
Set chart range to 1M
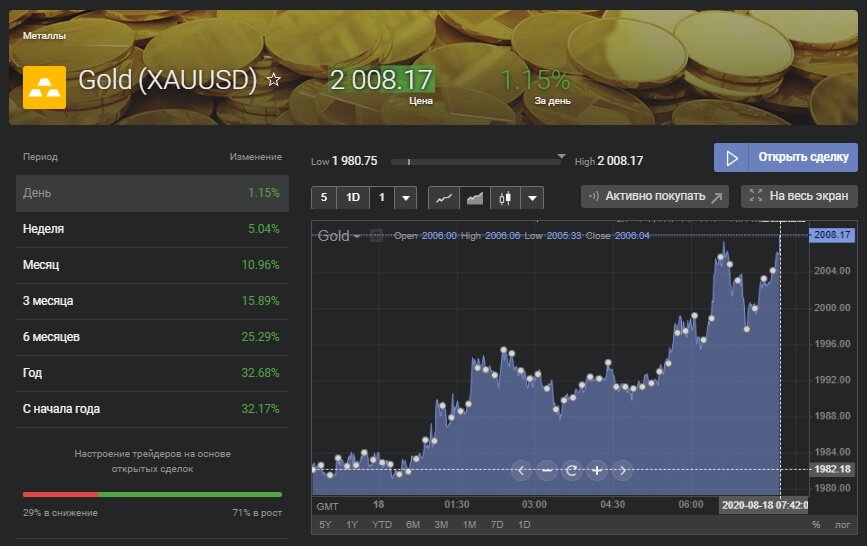click(468, 525)
